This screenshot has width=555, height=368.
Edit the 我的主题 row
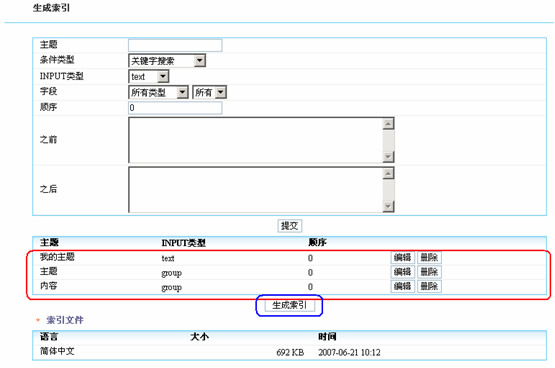(403, 257)
